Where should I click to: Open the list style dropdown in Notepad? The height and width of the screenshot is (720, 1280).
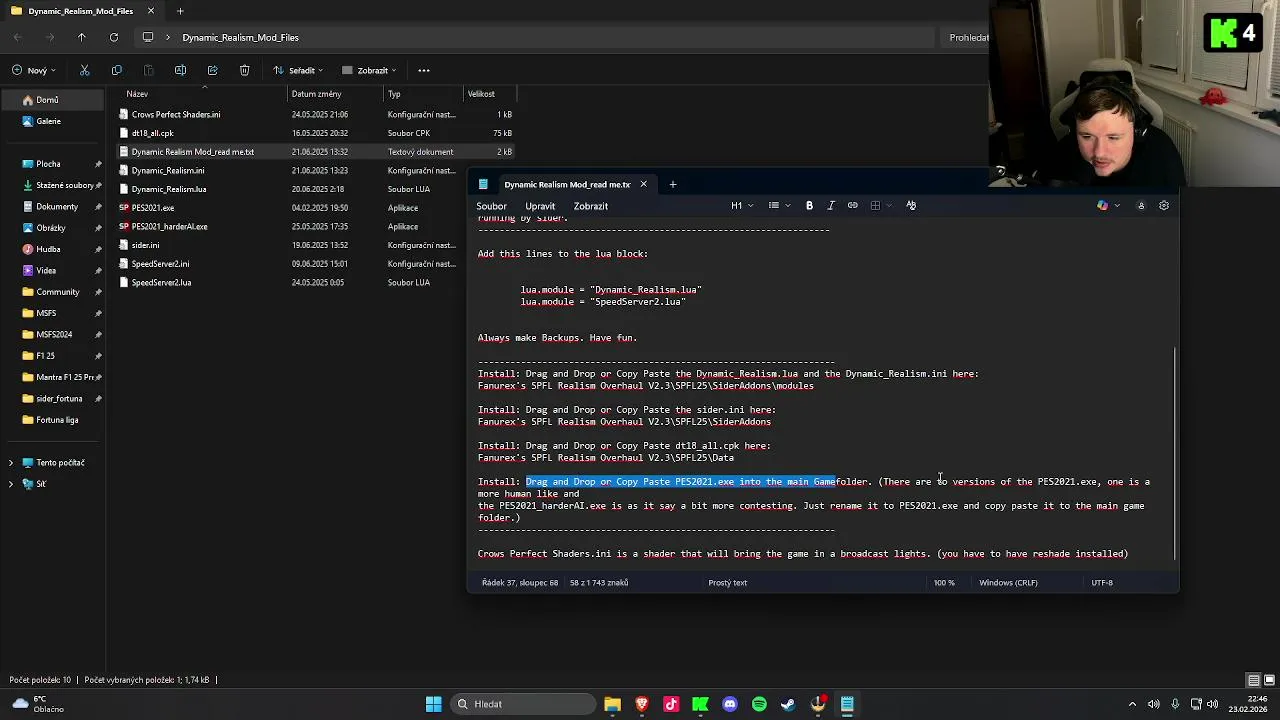[778, 205]
